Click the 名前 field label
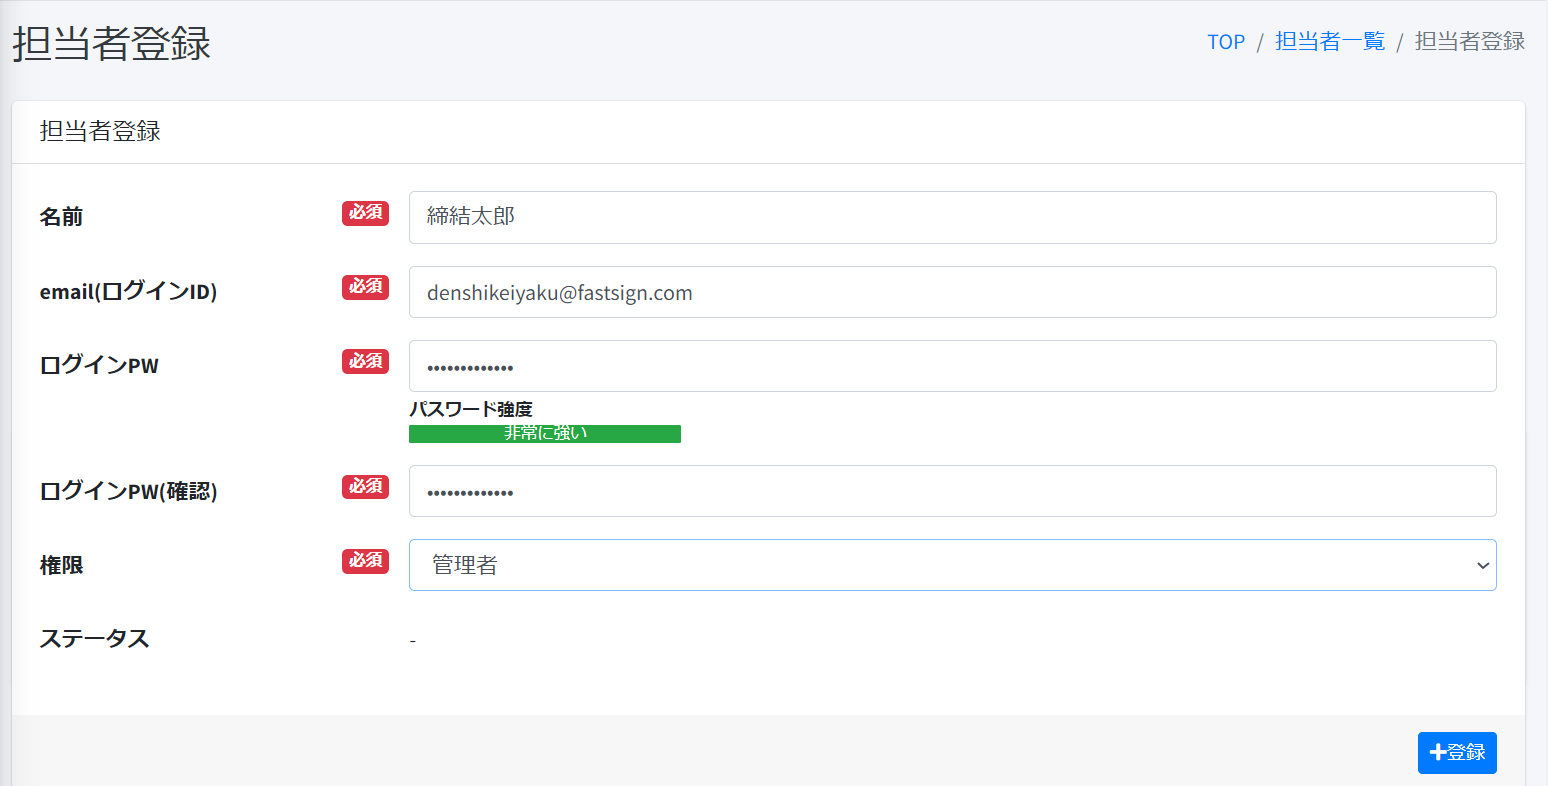Screen dimensions: 1548x786 click(x=61, y=217)
